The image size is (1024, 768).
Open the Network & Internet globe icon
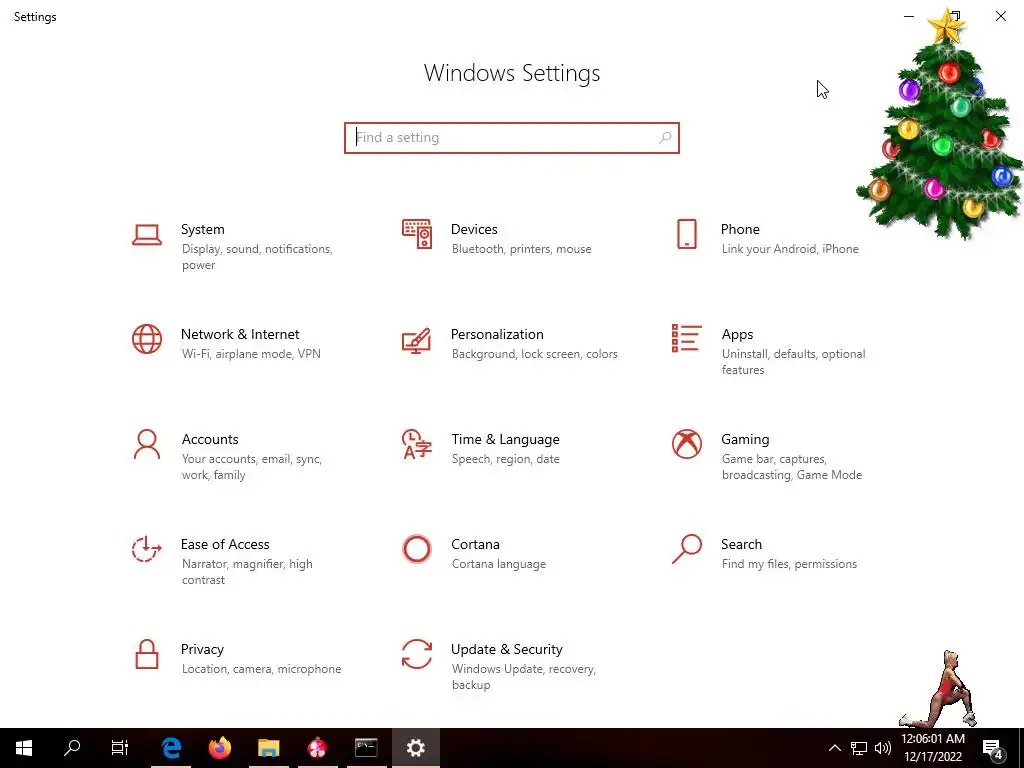coord(147,340)
